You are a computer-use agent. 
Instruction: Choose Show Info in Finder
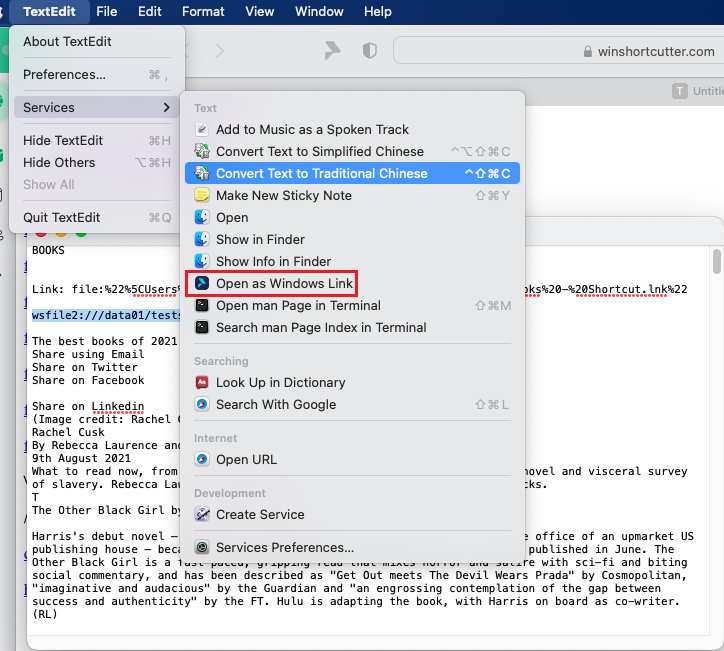(273, 262)
